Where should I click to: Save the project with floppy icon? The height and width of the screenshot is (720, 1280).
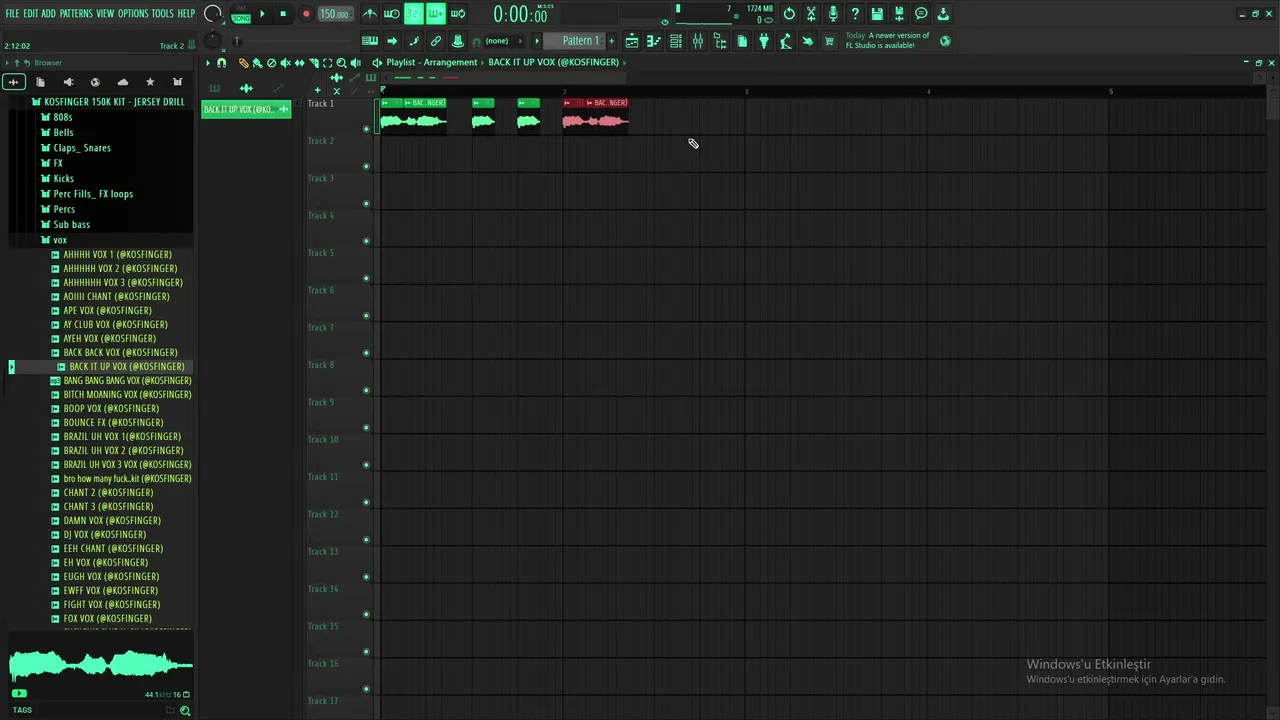click(x=877, y=14)
